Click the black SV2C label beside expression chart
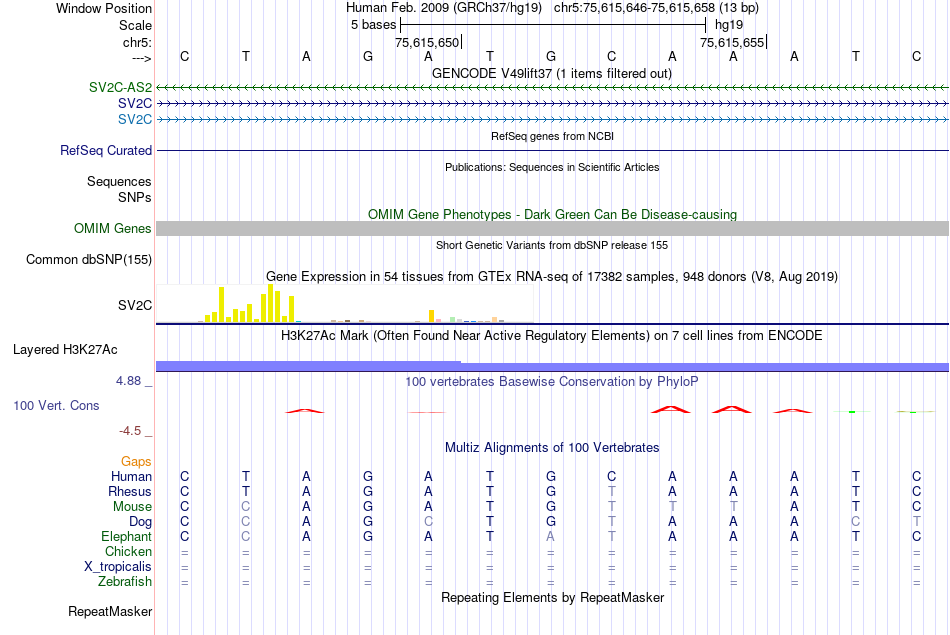The height and width of the screenshot is (635, 950). (135, 305)
